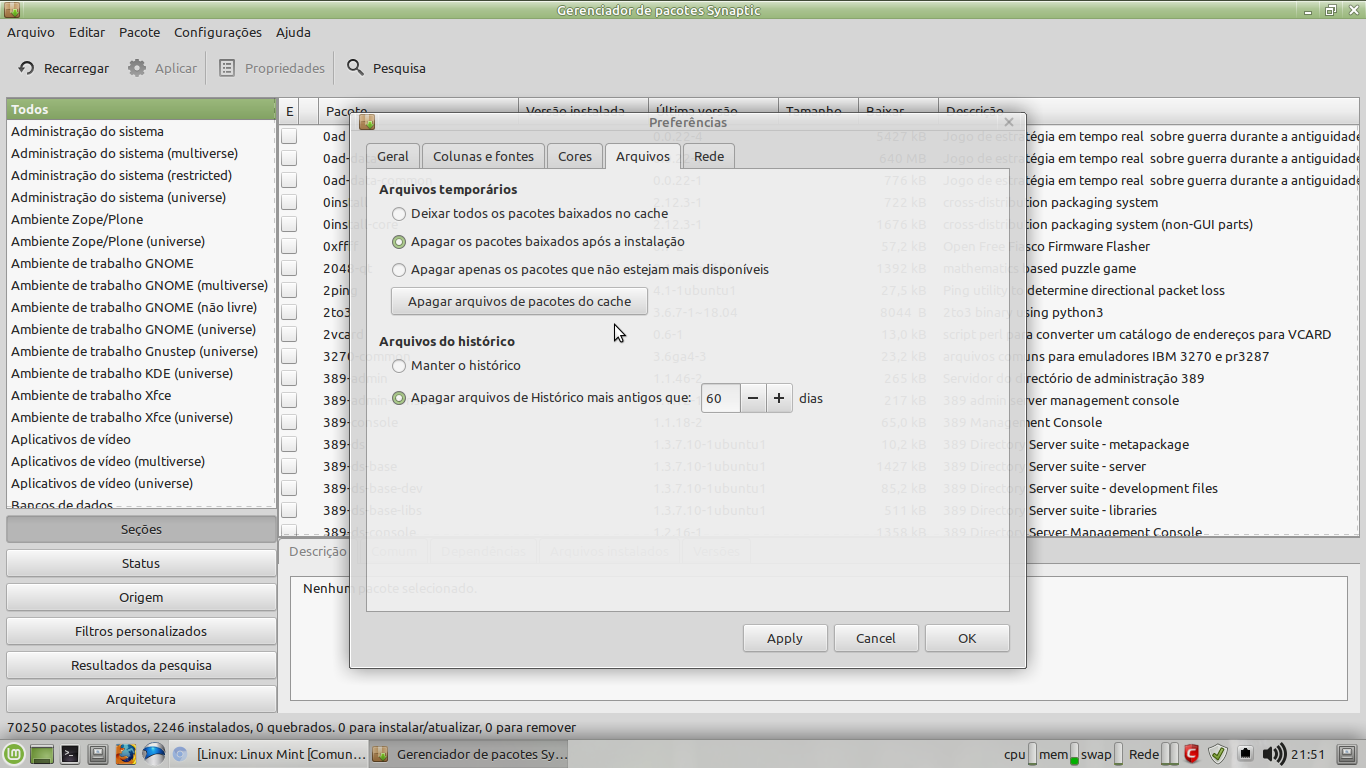Select Ambiente de trabalho GNOME (não livre)
Image resolution: width=1366 pixels, height=768 pixels.
[x=141, y=307]
